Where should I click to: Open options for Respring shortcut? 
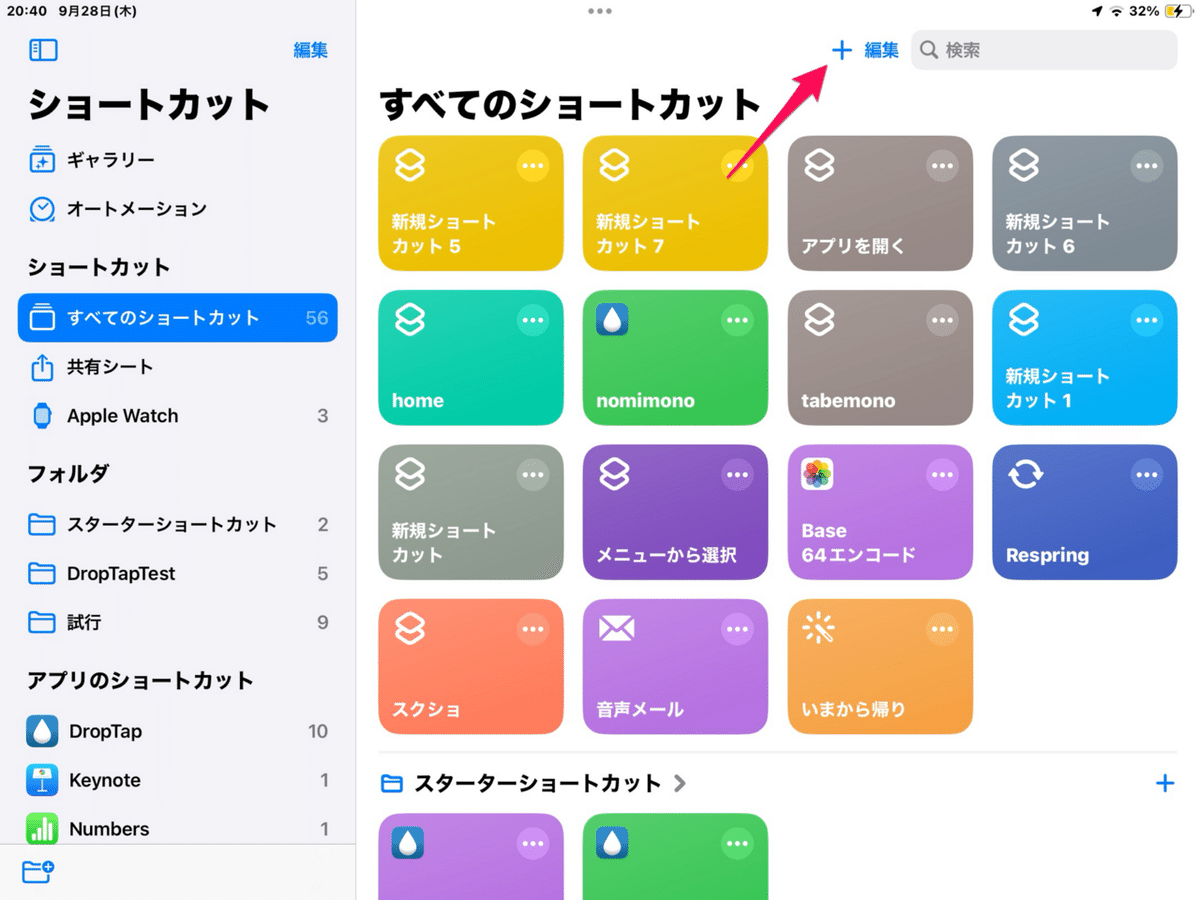point(1146,475)
